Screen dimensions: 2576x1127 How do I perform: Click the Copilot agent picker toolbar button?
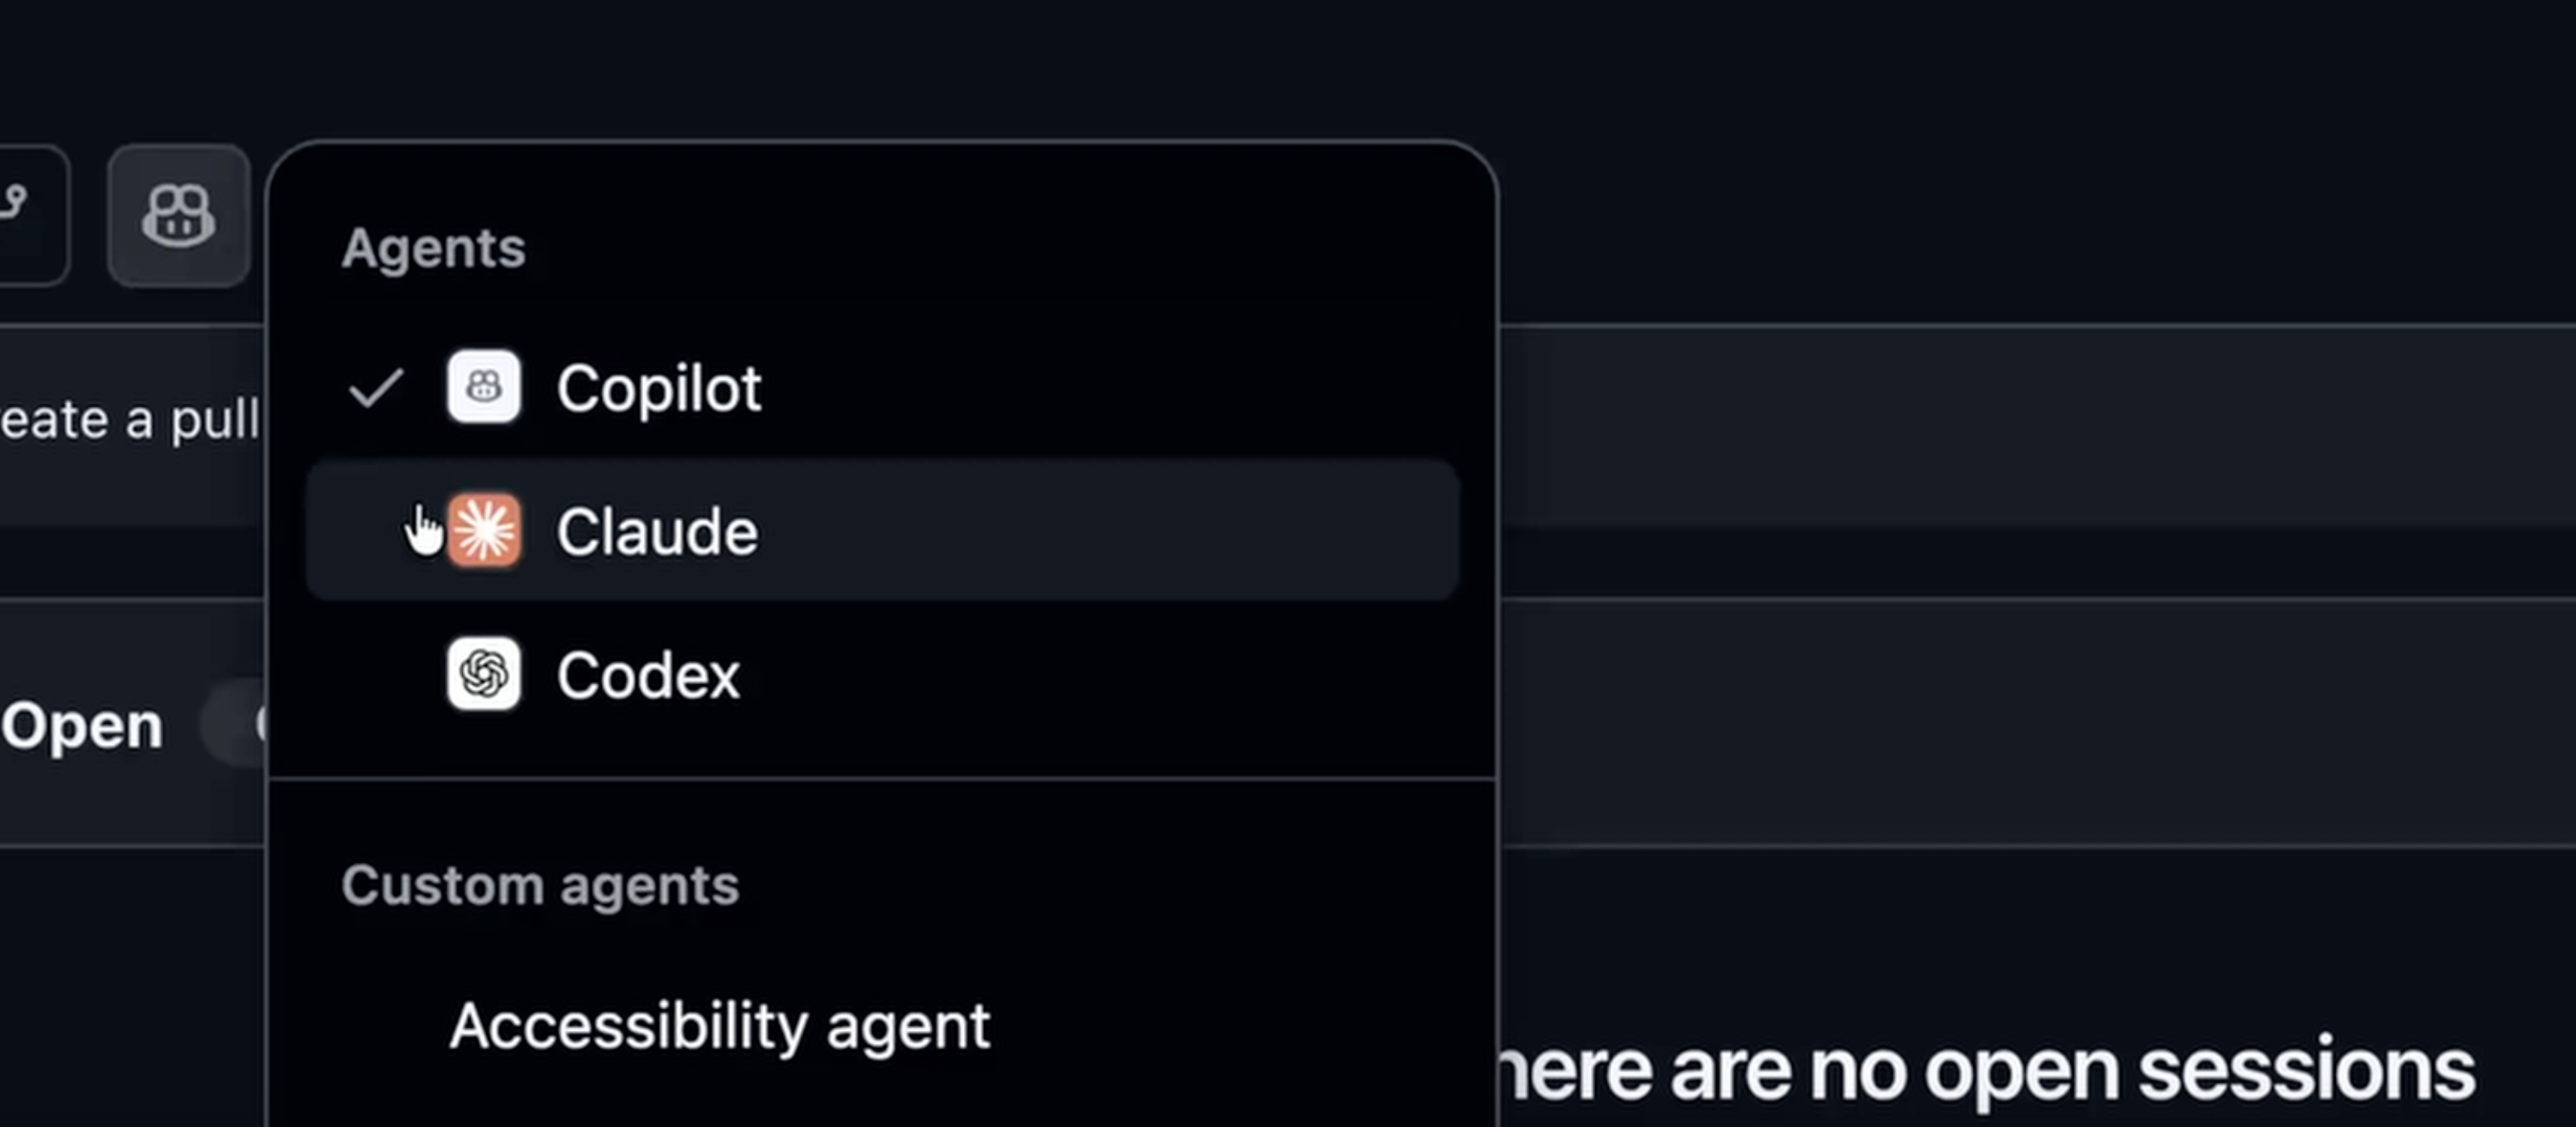(x=178, y=216)
